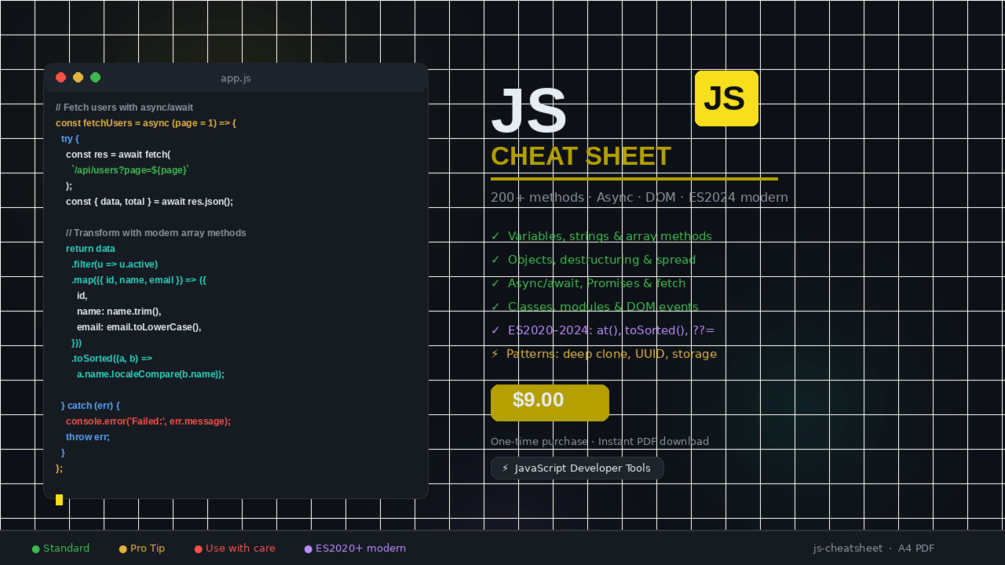Click the Objects, destructuring & spread line

point(602,259)
